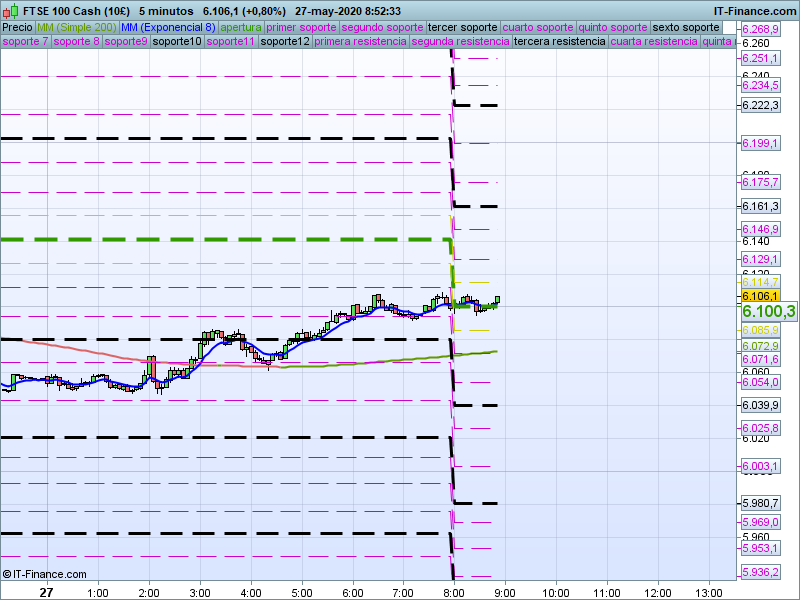Viewport: 800px width, 600px height.
Task: Click the 'cuarta resistencia' legend label
Action: tap(653, 42)
